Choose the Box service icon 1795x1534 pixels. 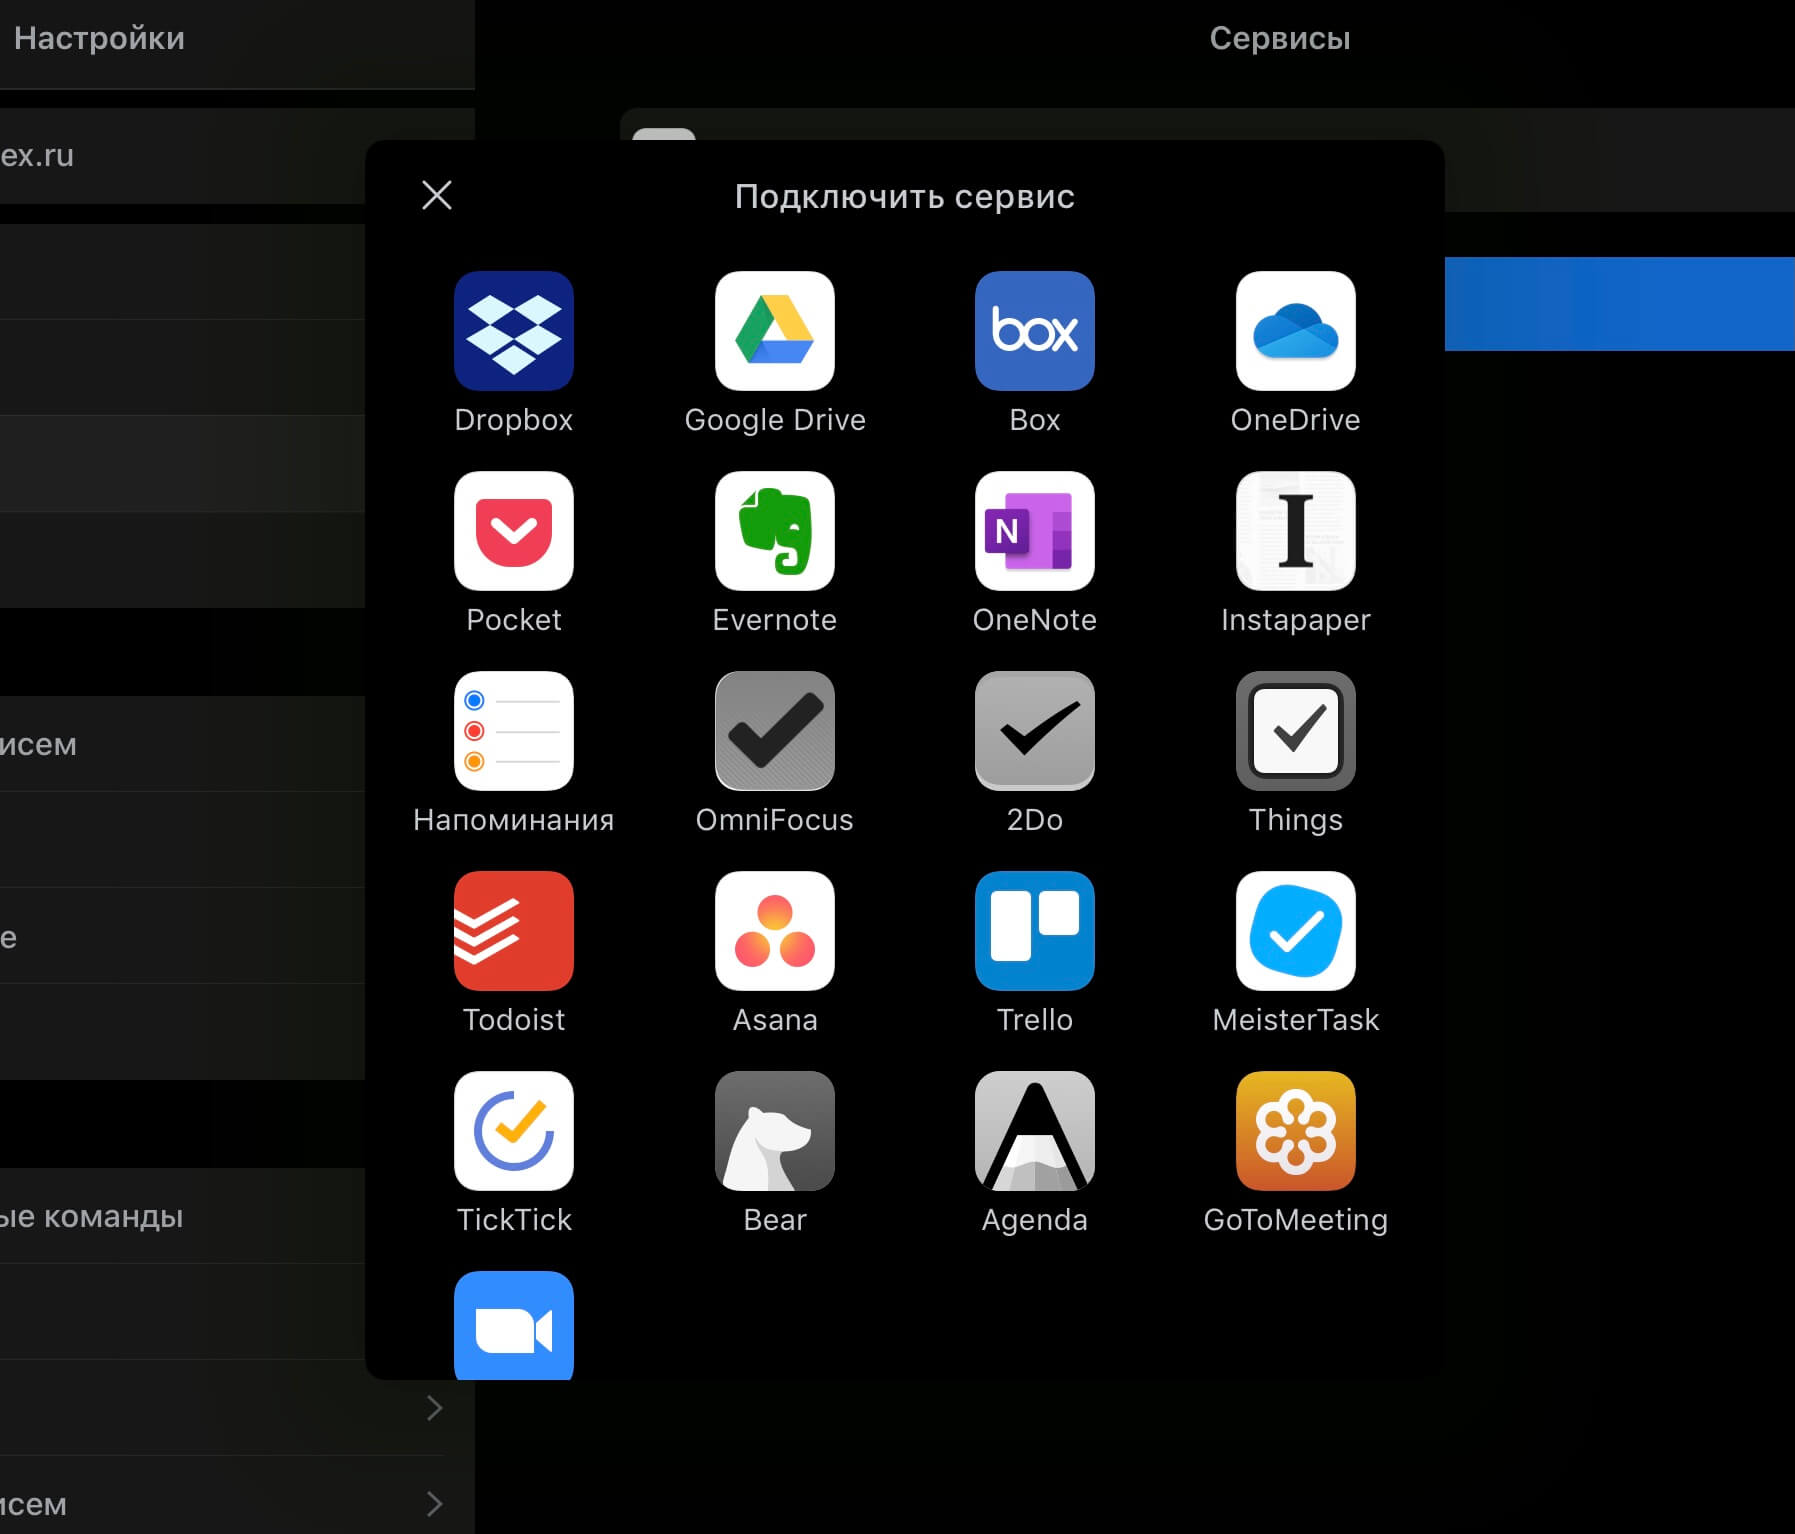(x=1035, y=331)
